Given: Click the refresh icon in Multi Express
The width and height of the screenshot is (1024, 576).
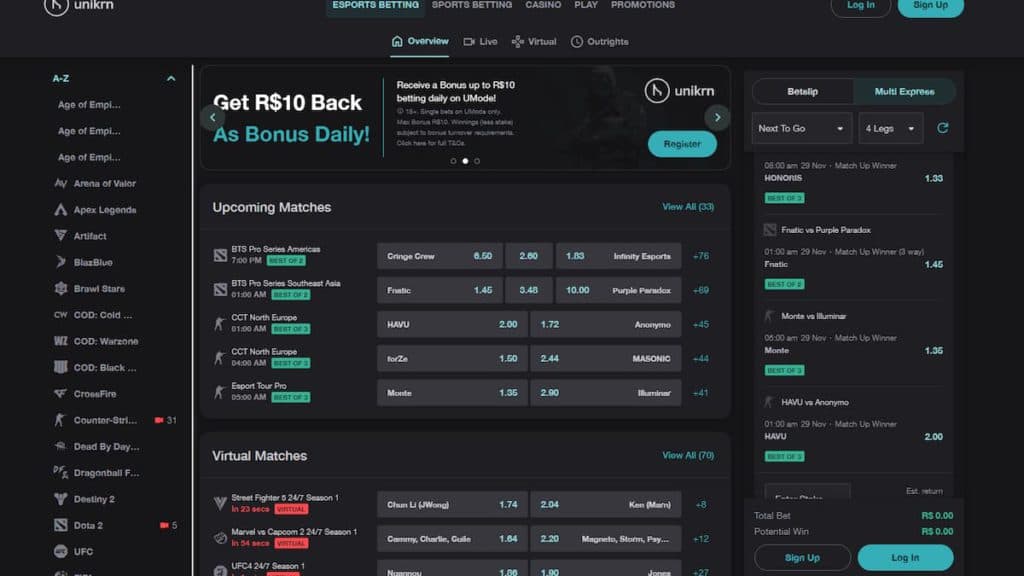Looking at the screenshot, I should click(942, 128).
